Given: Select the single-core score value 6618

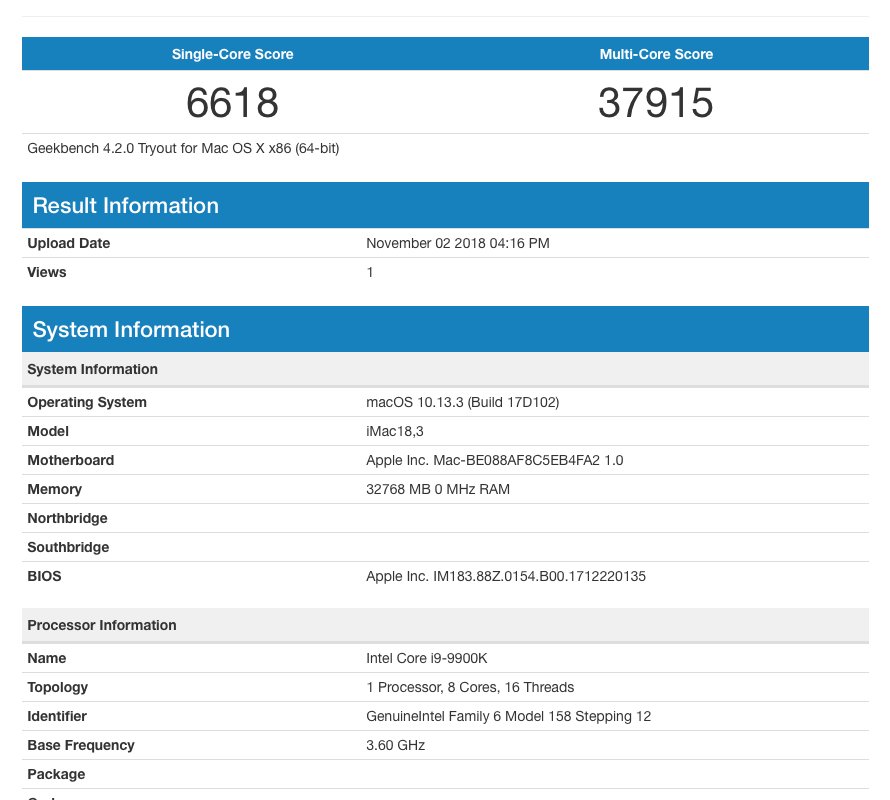Looking at the screenshot, I should (x=232, y=103).
